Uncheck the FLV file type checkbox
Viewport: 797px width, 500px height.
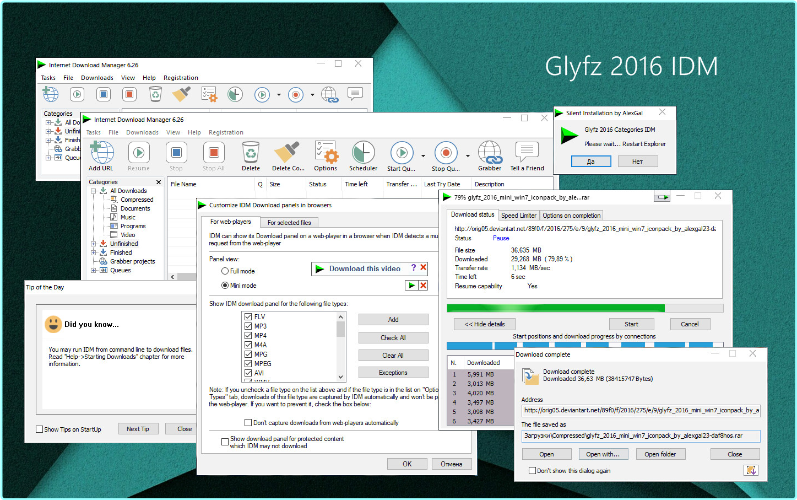pos(247,317)
